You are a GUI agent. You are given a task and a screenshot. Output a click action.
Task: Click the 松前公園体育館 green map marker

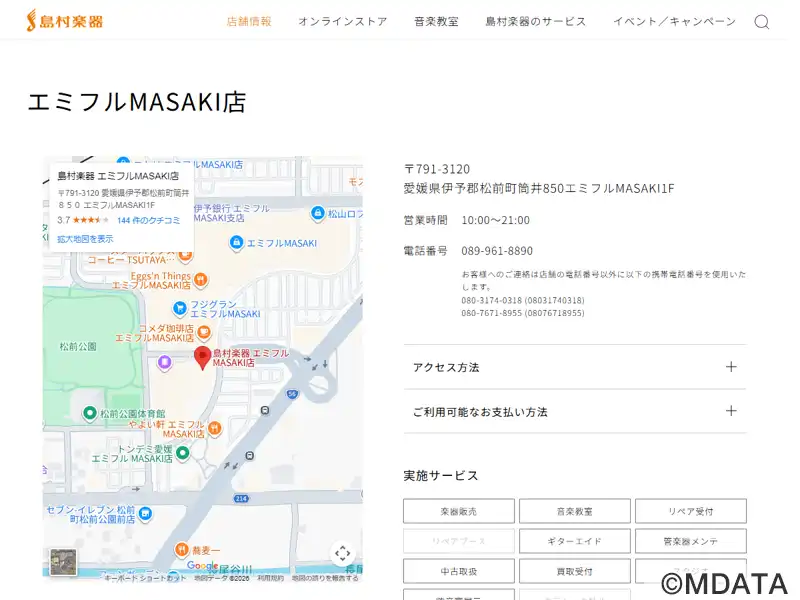90,413
